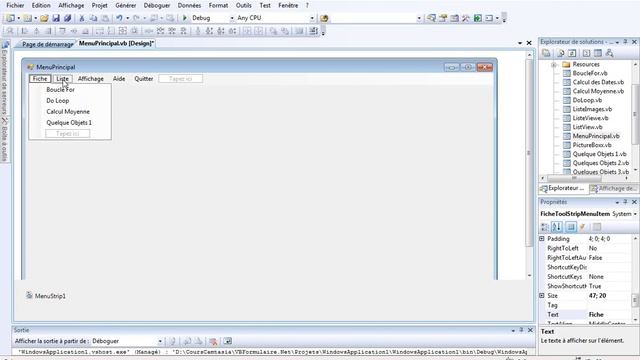Click the Copy icon in the toolbar
The height and width of the screenshot is (360, 640).
(x=93, y=18)
